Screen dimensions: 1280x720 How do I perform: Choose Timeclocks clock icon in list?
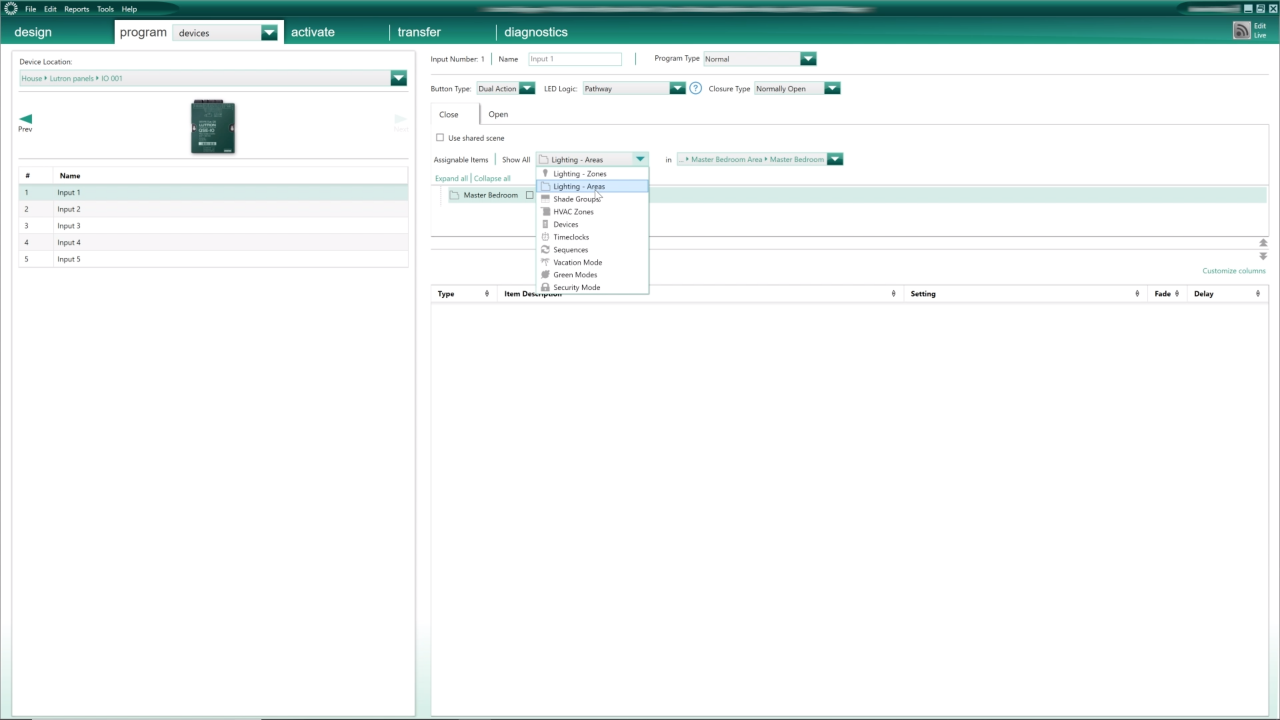(545, 237)
